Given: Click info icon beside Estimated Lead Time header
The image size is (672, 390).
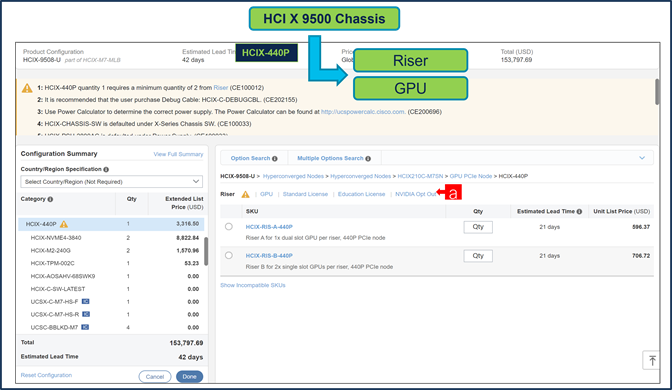Looking at the screenshot, I should [579, 211].
